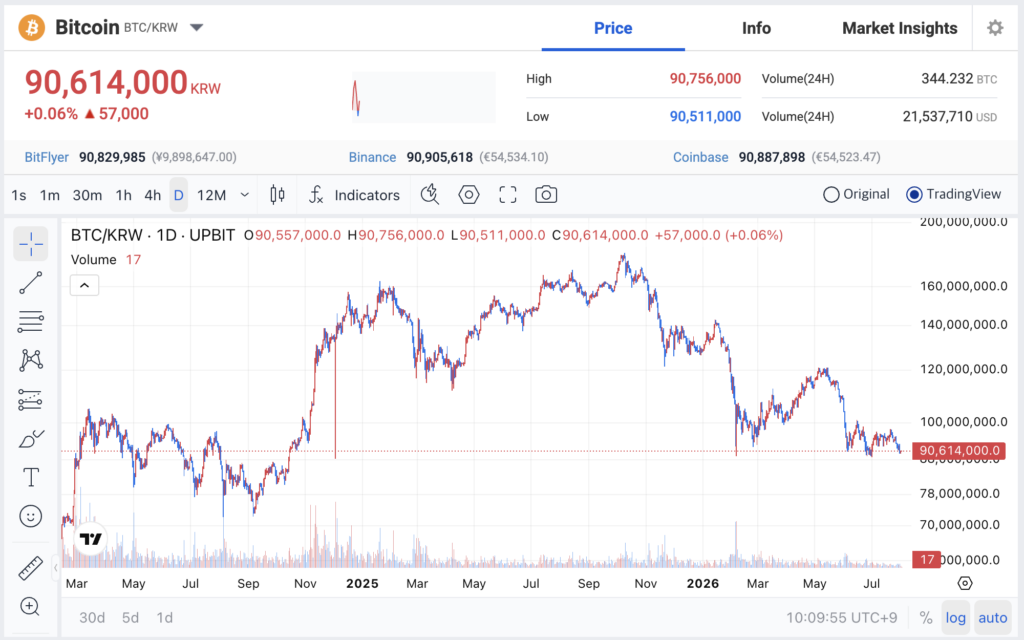Switch to the Price tab
The width and height of the screenshot is (1024, 640).
click(613, 28)
